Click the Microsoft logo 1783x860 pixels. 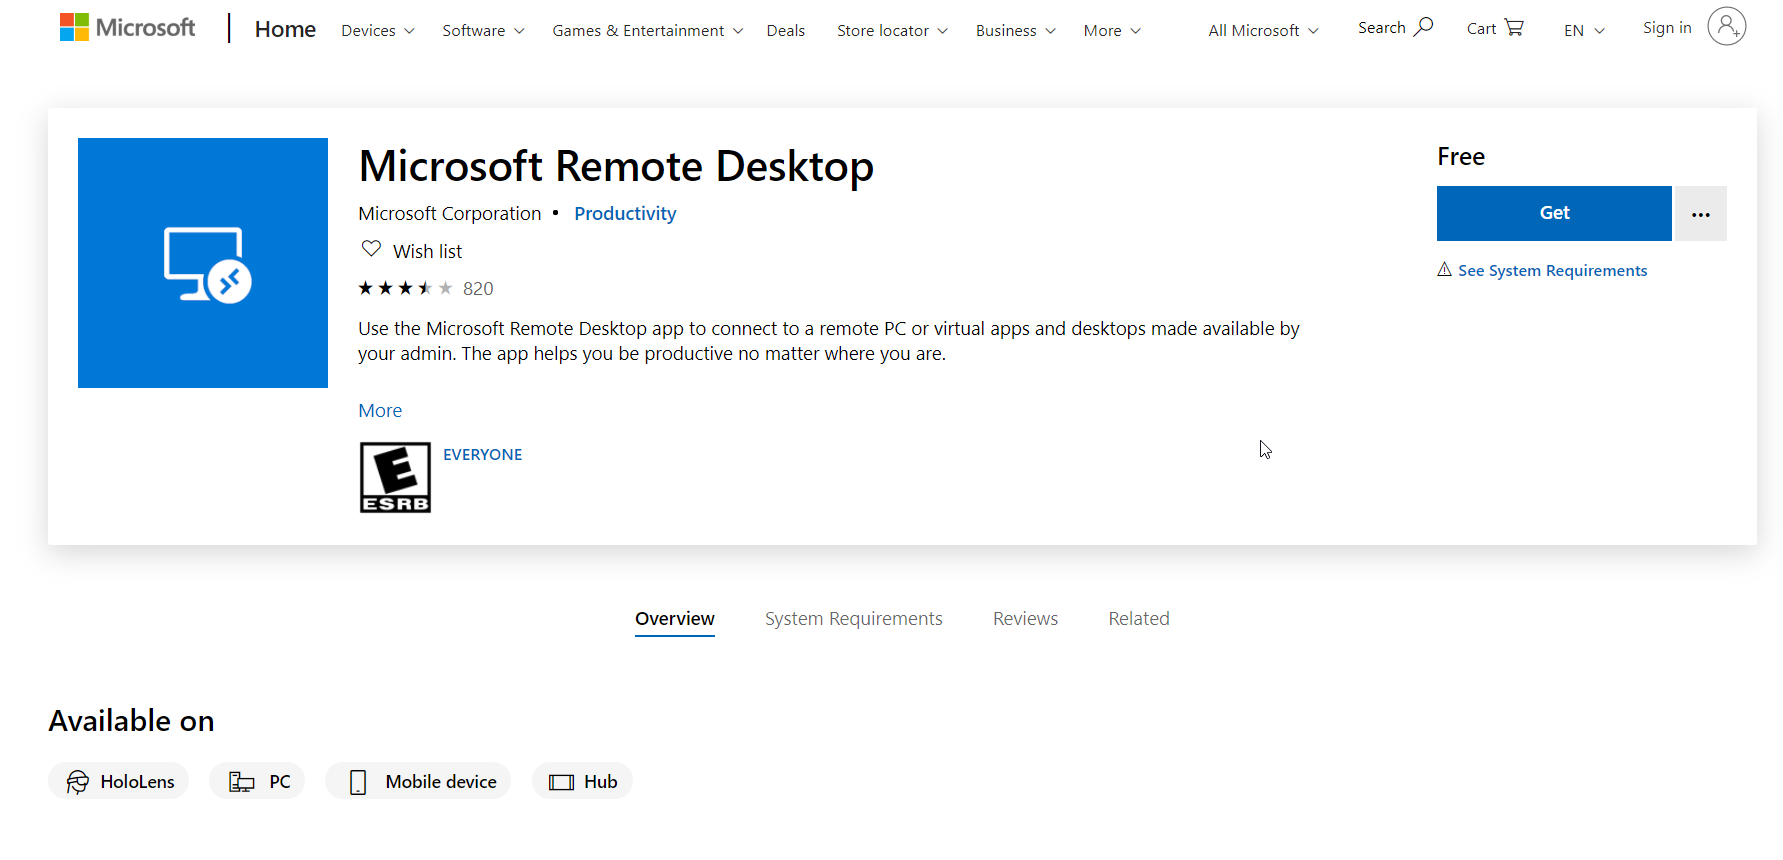coord(127,28)
